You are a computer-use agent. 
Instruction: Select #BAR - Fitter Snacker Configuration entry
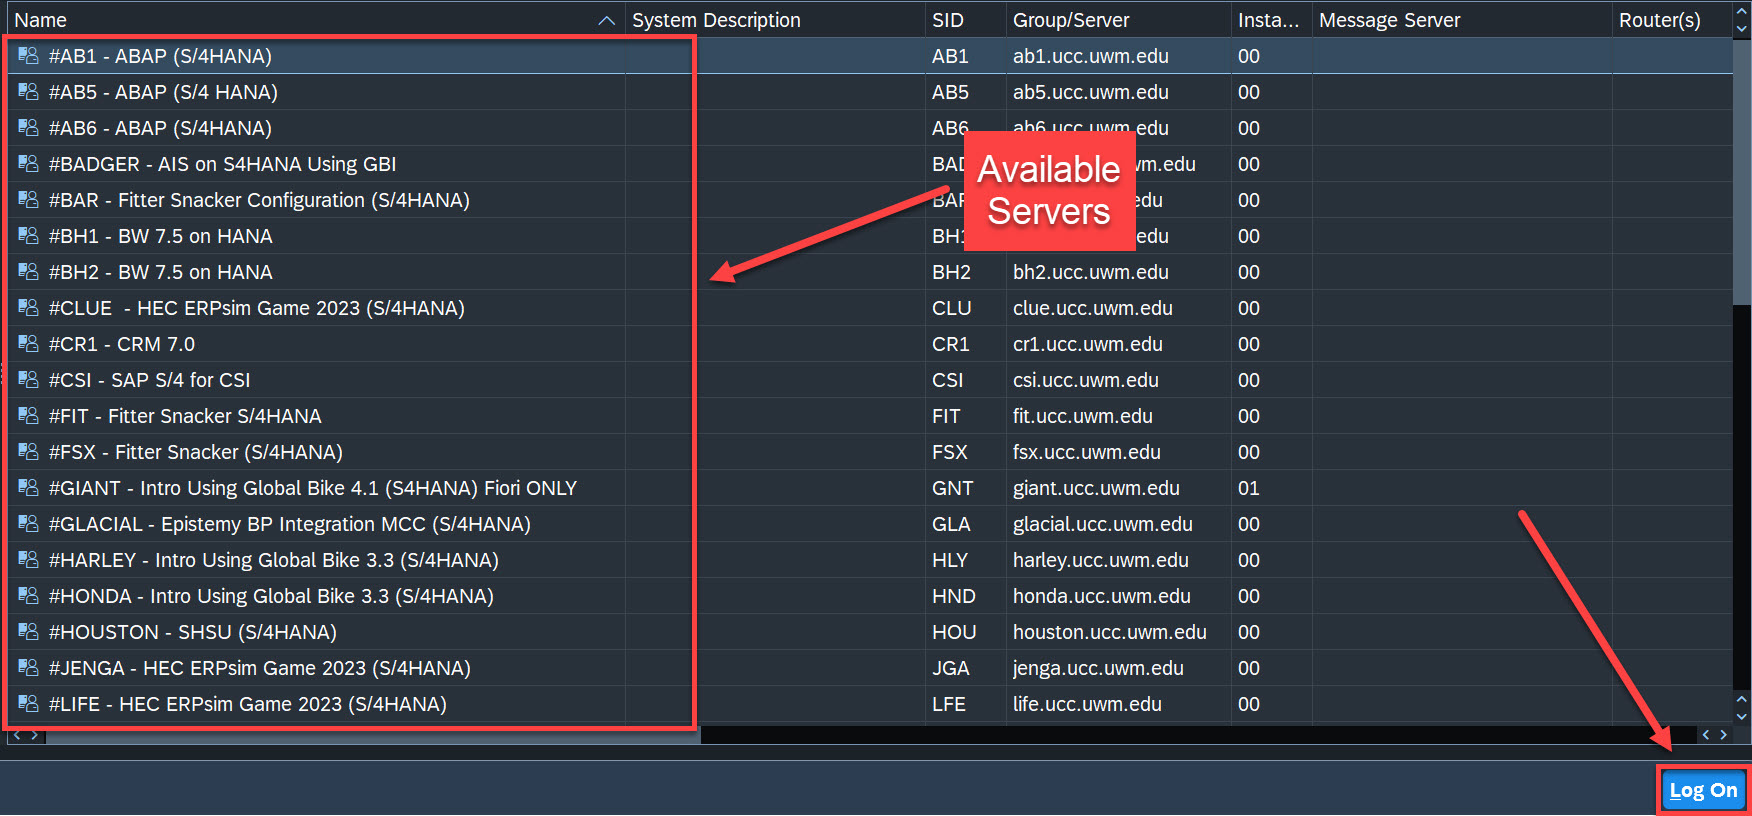(x=259, y=200)
